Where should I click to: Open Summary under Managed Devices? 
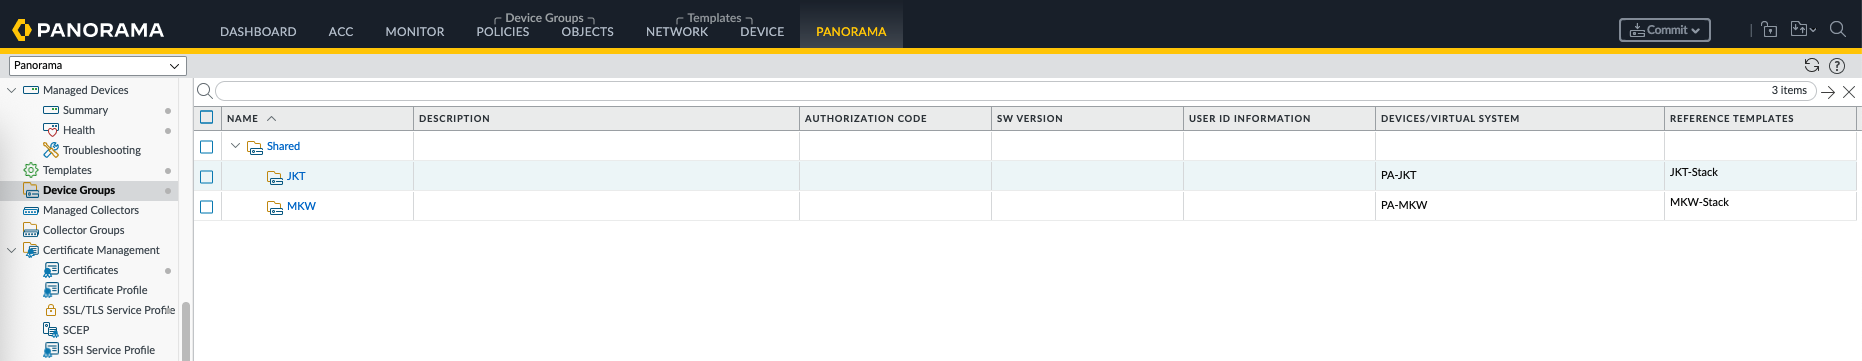(x=85, y=110)
